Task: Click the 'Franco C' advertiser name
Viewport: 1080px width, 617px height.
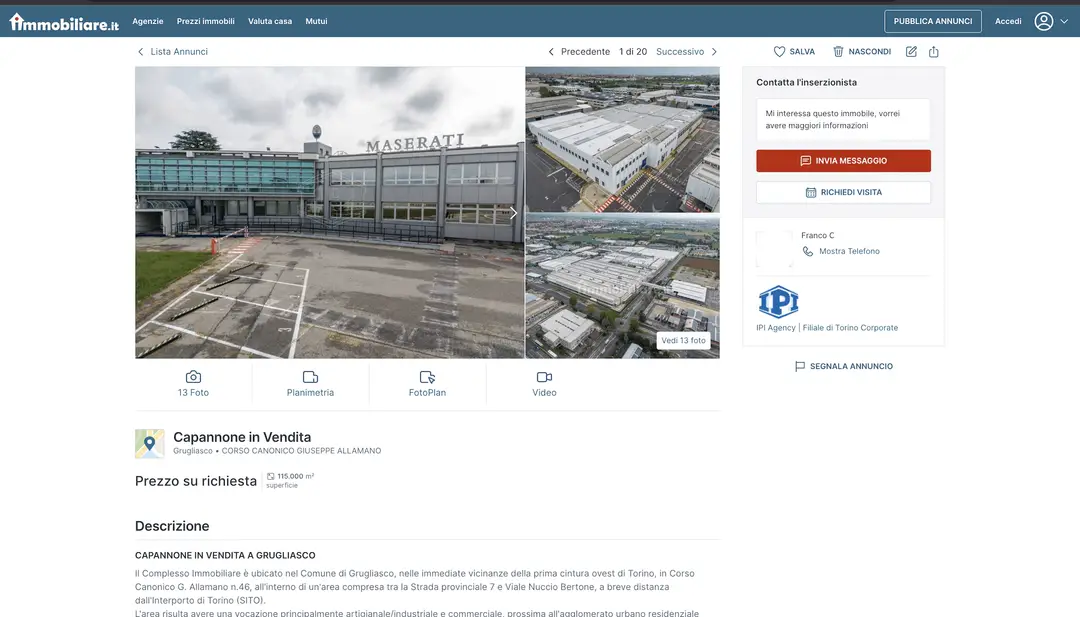Action: coord(818,236)
